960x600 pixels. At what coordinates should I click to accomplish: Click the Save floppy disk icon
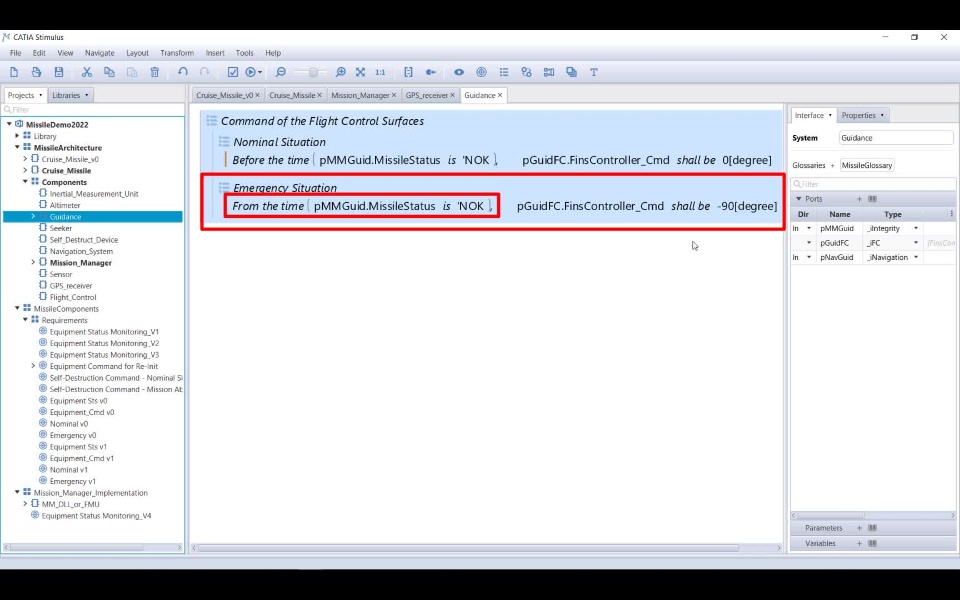pos(59,72)
